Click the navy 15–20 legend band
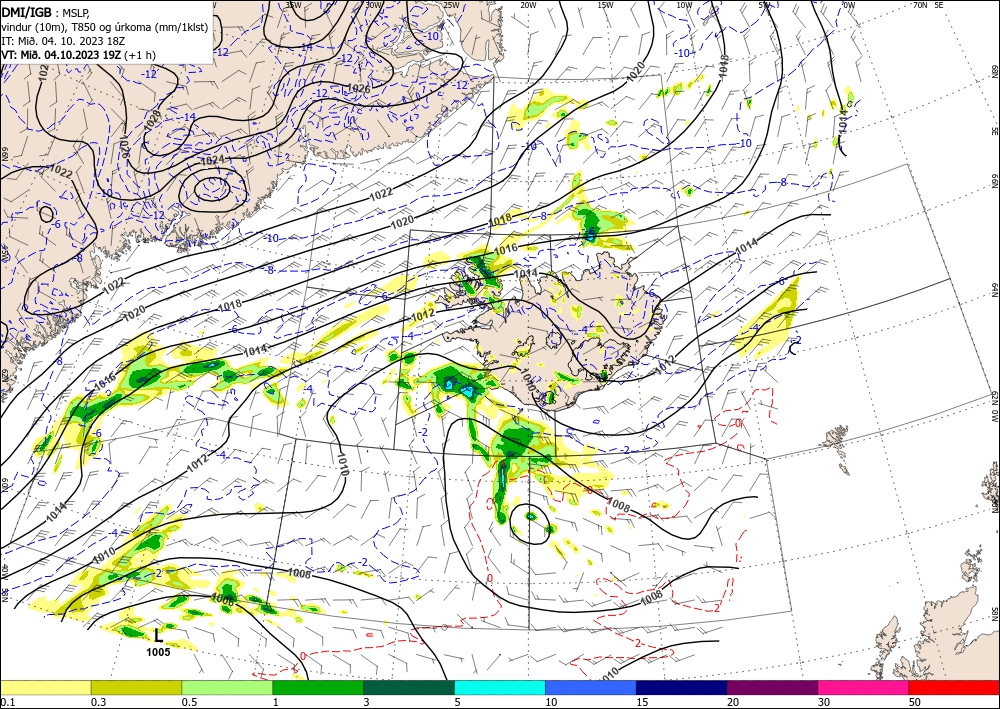This screenshot has height=709, width=1000. (682, 687)
